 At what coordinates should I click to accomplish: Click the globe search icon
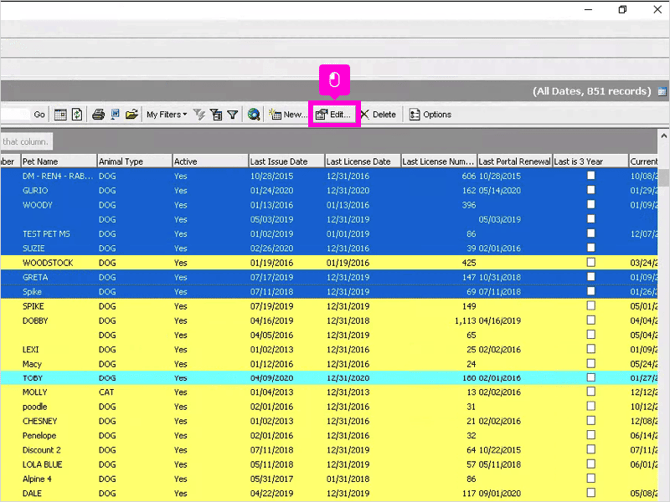(x=254, y=114)
